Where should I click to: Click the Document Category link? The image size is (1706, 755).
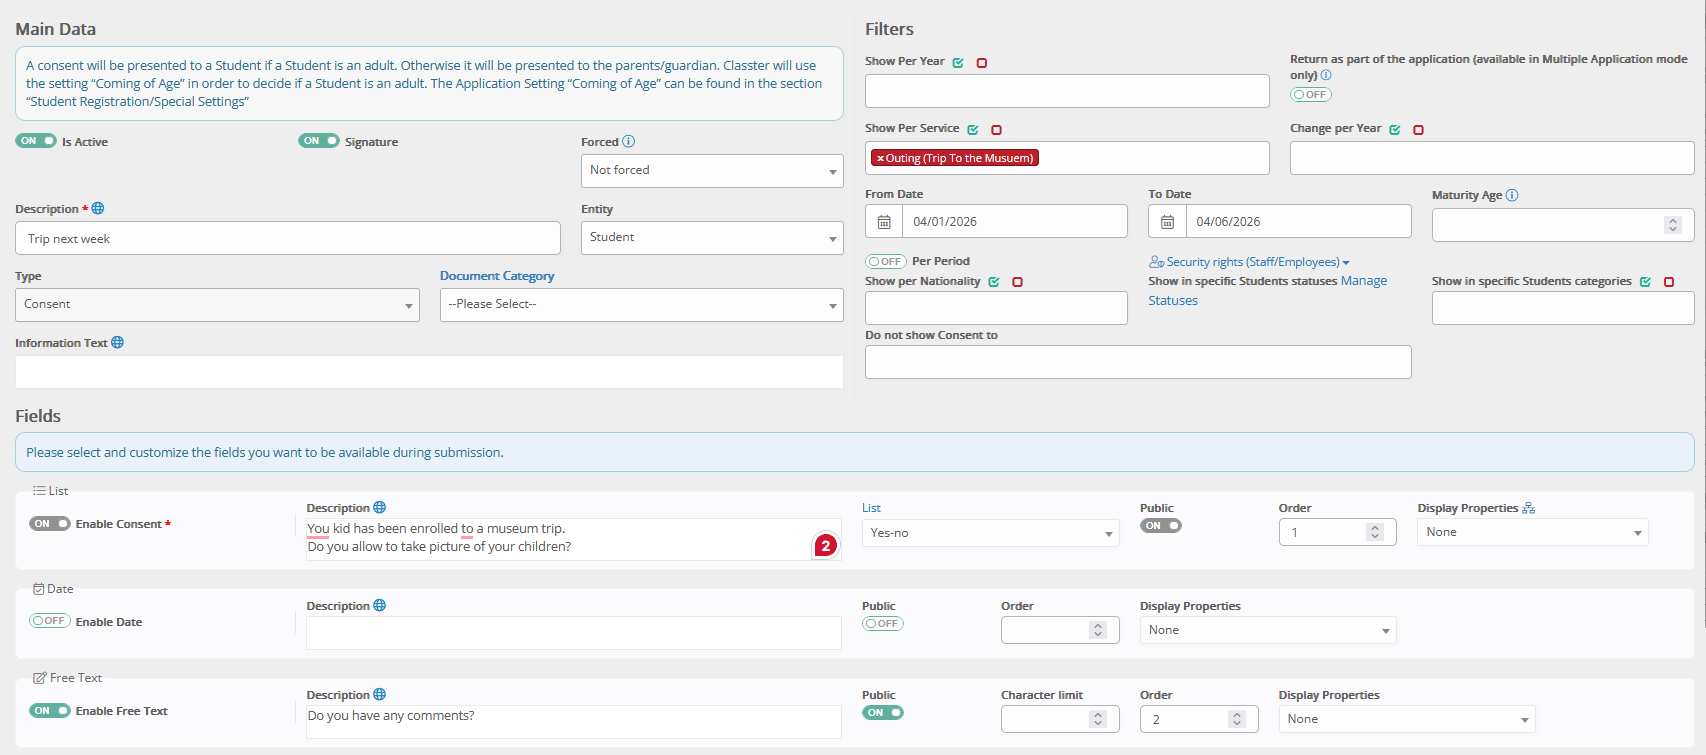497,276
